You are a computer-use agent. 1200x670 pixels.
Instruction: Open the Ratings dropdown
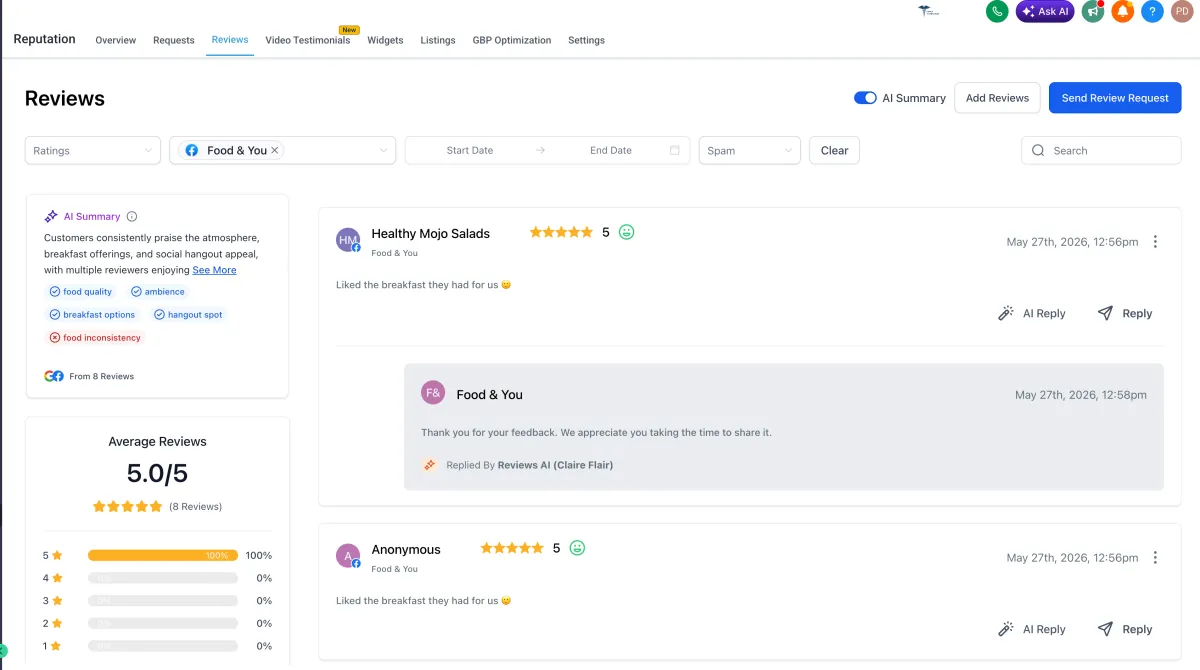point(93,151)
